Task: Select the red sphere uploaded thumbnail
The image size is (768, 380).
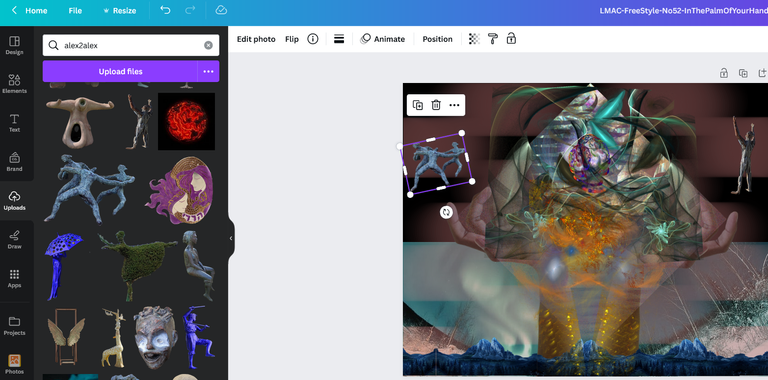Action: [186, 121]
